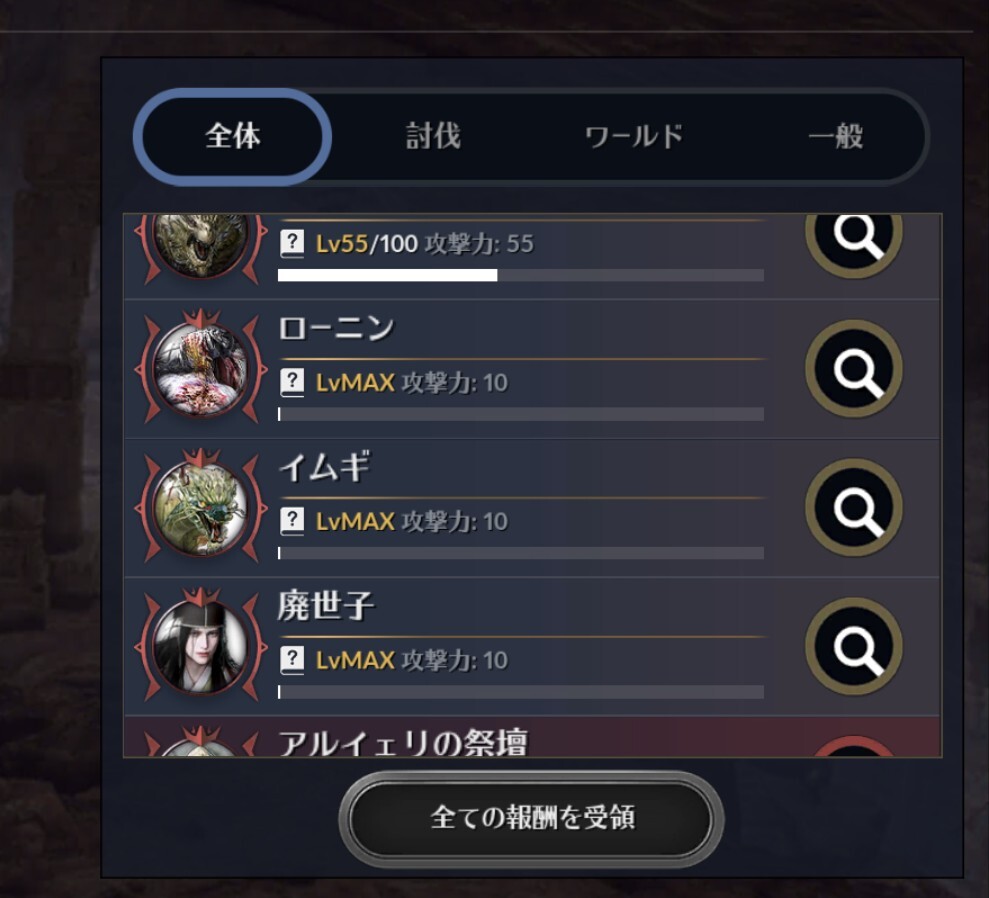Select the 廃世子 character portrait
The image size is (989, 898).
click(201, 646)
